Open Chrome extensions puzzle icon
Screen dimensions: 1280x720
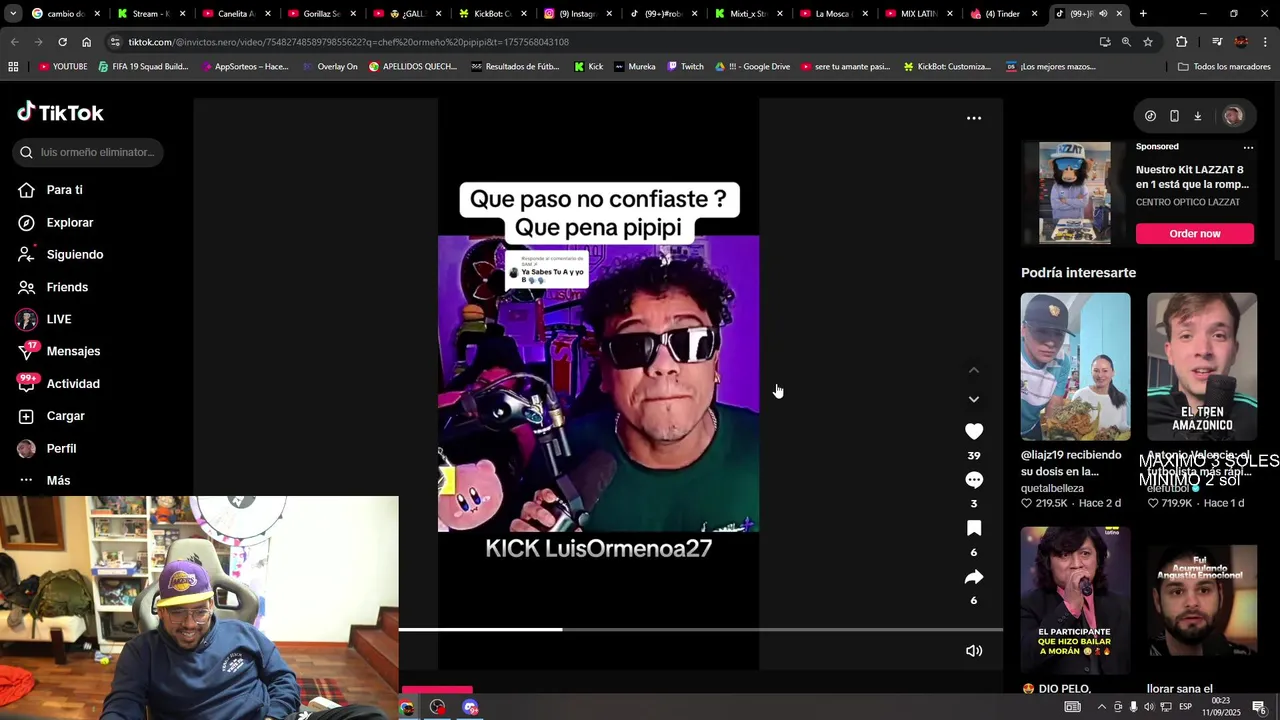point(1181,42)
